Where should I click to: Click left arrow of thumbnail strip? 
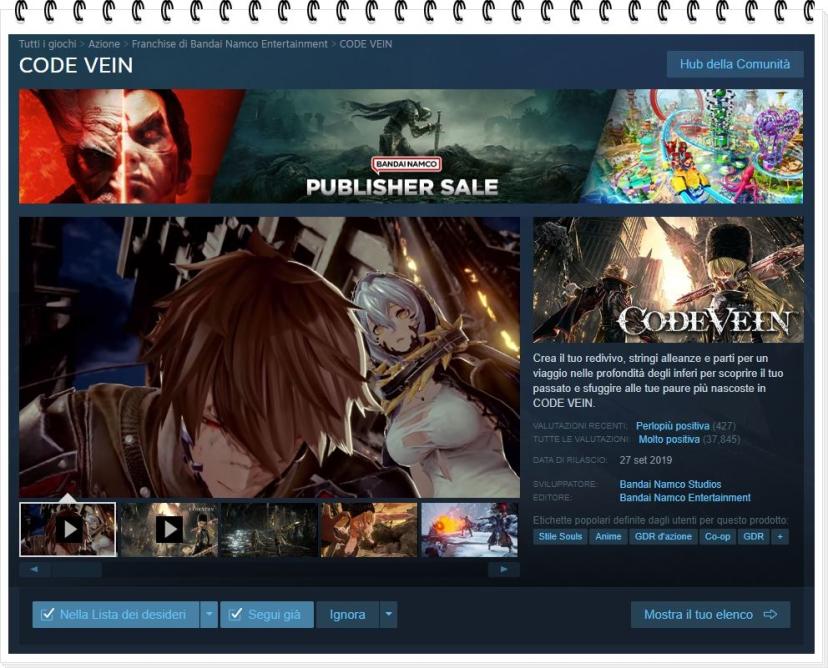[35, 570]
